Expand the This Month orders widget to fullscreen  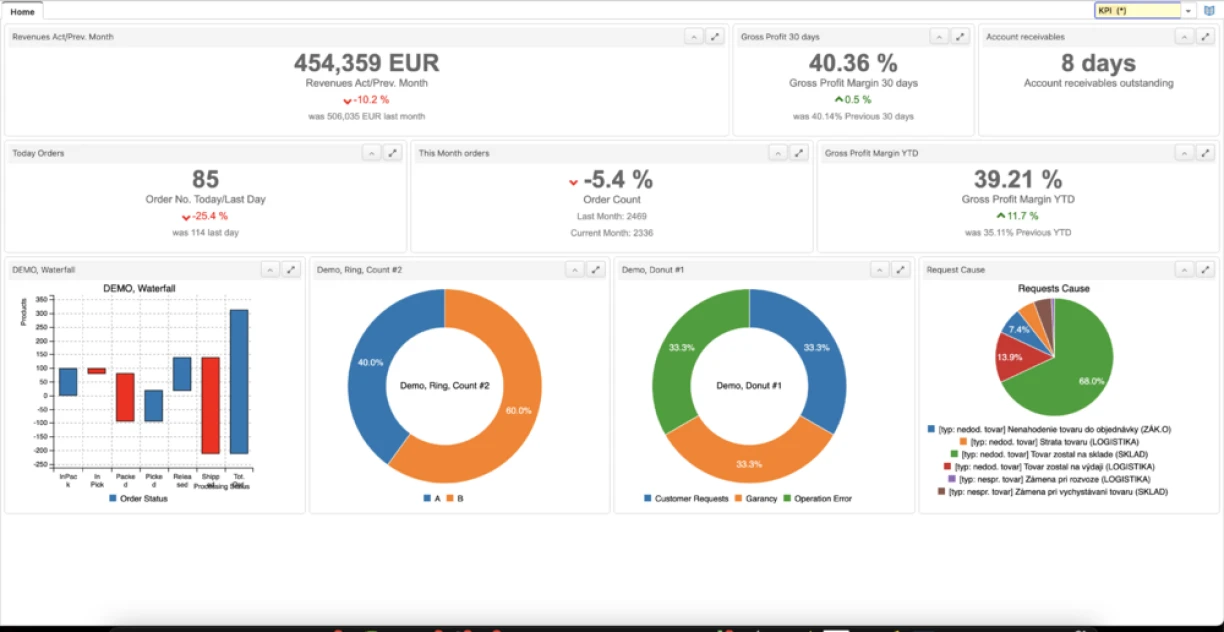pos(798,152)
